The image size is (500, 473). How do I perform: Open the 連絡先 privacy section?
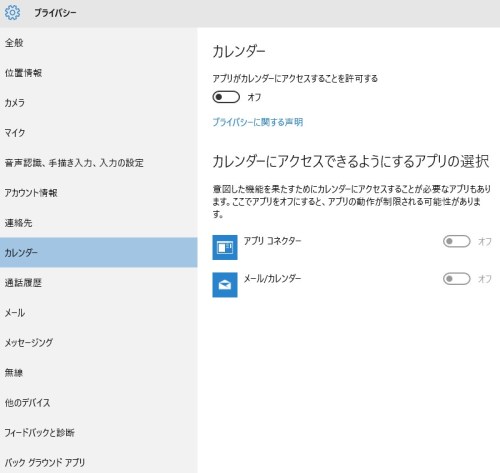(x=99, y=223)
